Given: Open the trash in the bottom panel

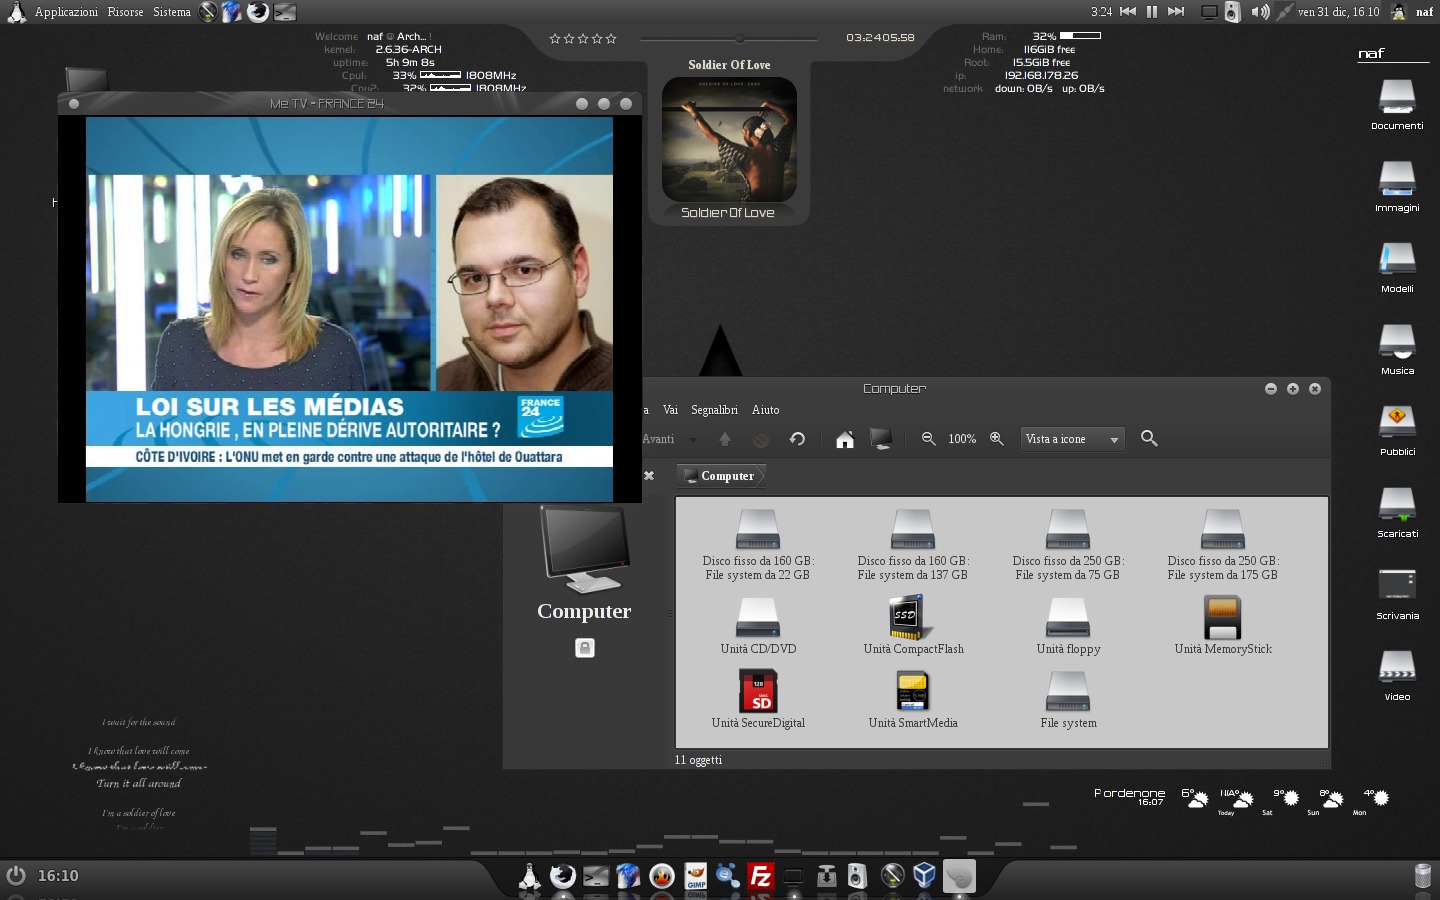Looking at the screenshot, I should point(1423,876).
